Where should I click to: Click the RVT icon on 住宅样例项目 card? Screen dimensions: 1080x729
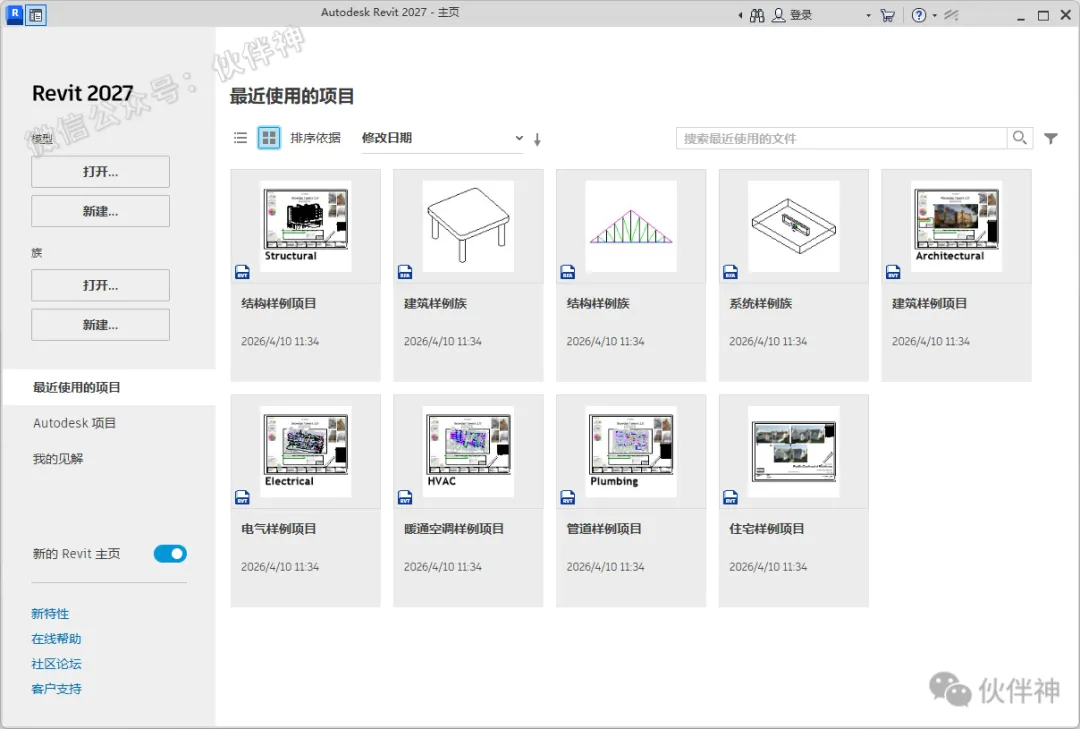[730, 497]
